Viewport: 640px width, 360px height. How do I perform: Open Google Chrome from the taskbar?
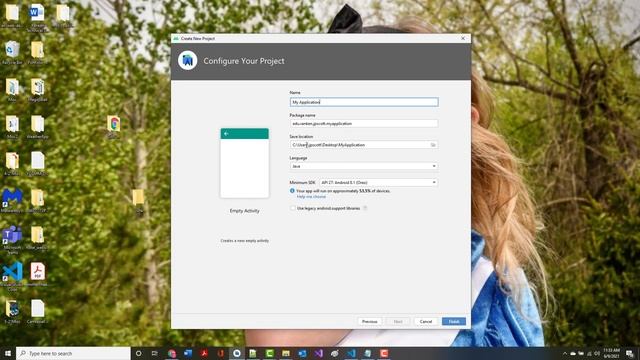pyautogui.click(x=172, y=353)
